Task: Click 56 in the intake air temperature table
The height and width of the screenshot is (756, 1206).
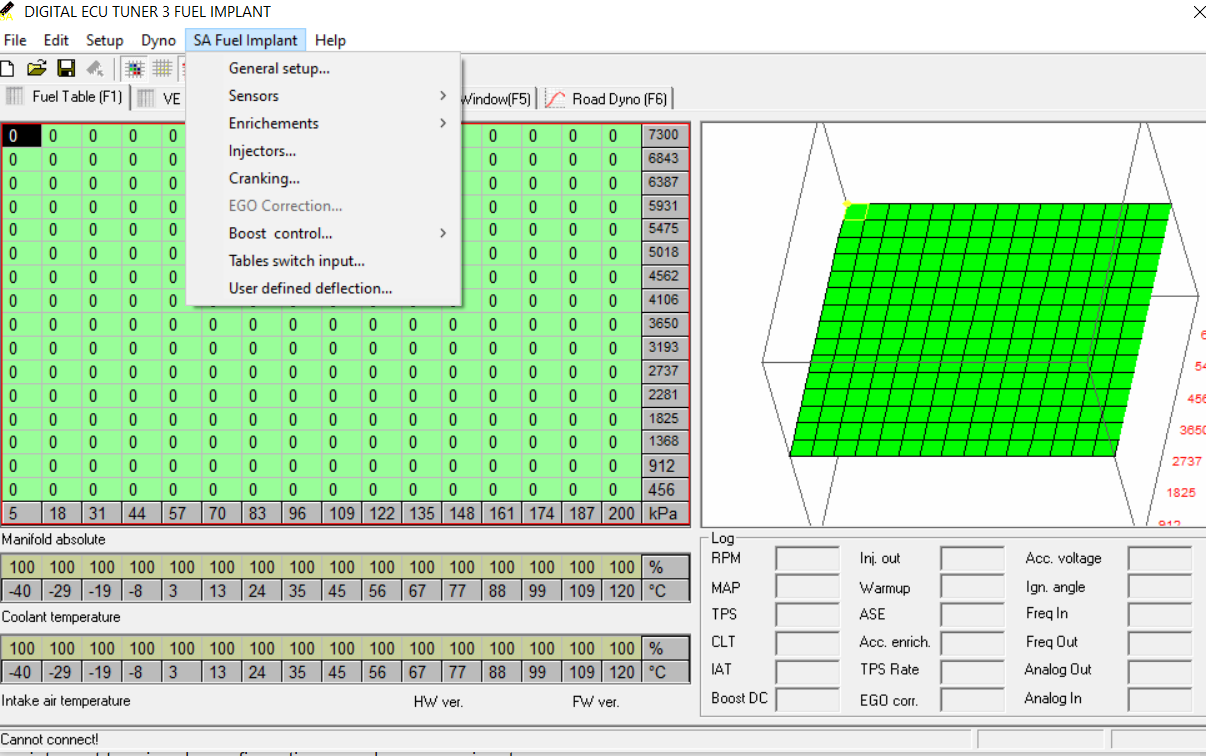Action: 381,672
